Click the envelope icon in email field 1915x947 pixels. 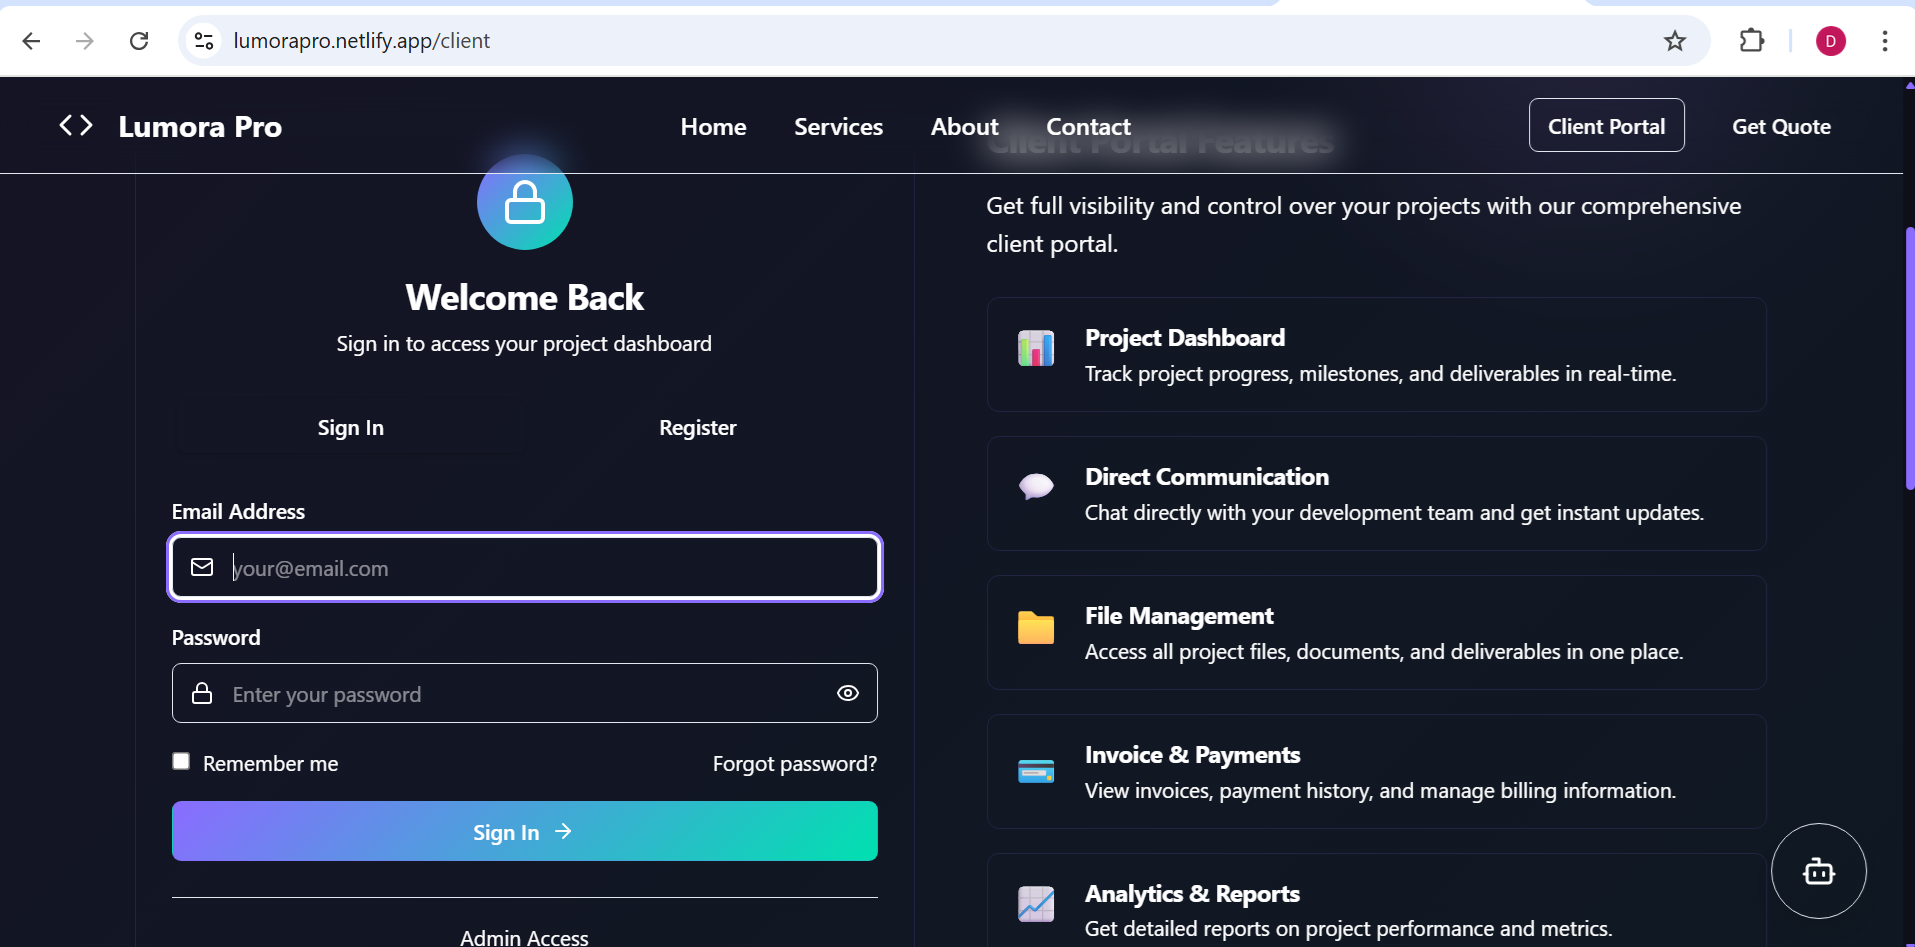[202, 567]
